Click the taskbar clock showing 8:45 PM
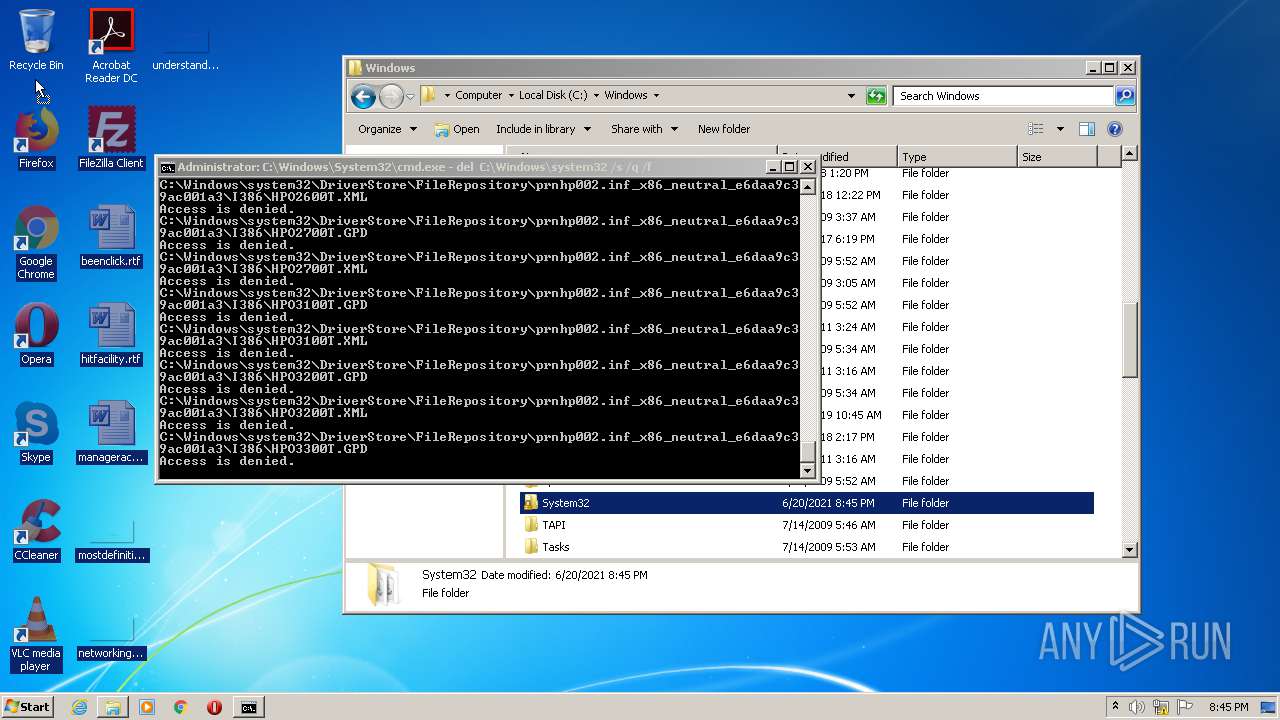The height and width of the screenshot is (720, 1280). pos(1228,707)
